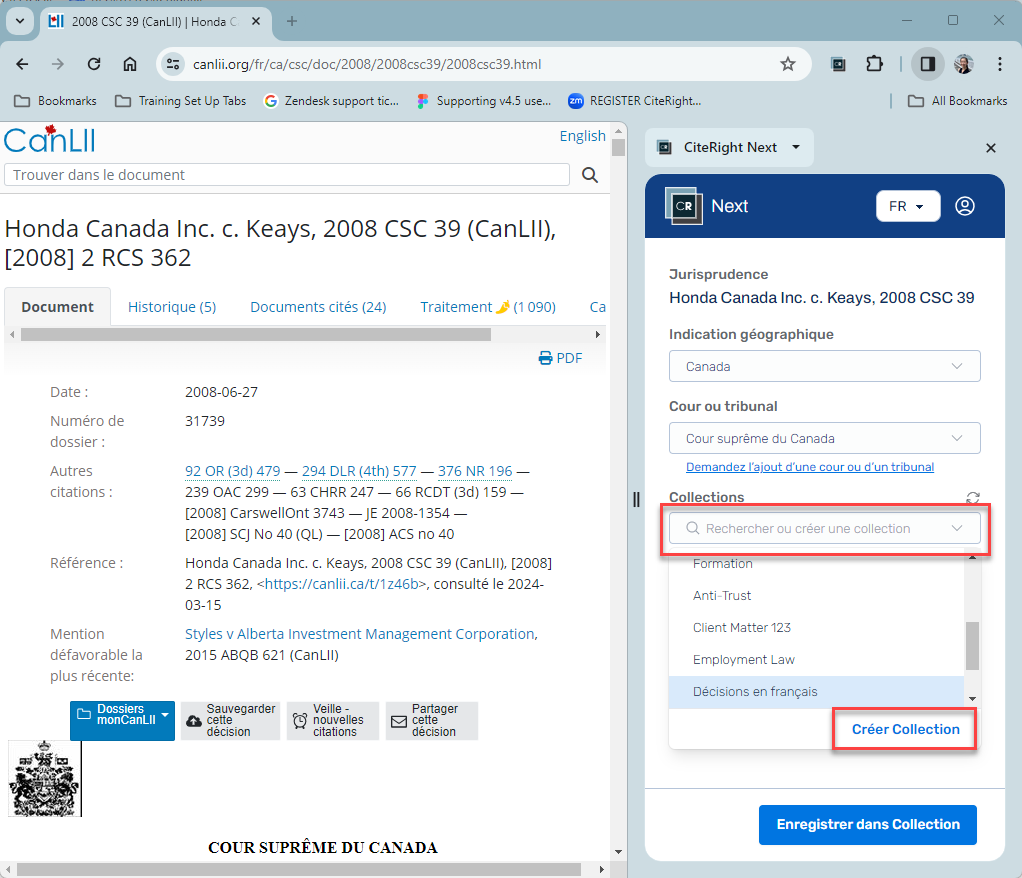Toggle the browser side panel icon
Screen dimensions: 1022x878
pyautogui.click(x=927, y=64)
